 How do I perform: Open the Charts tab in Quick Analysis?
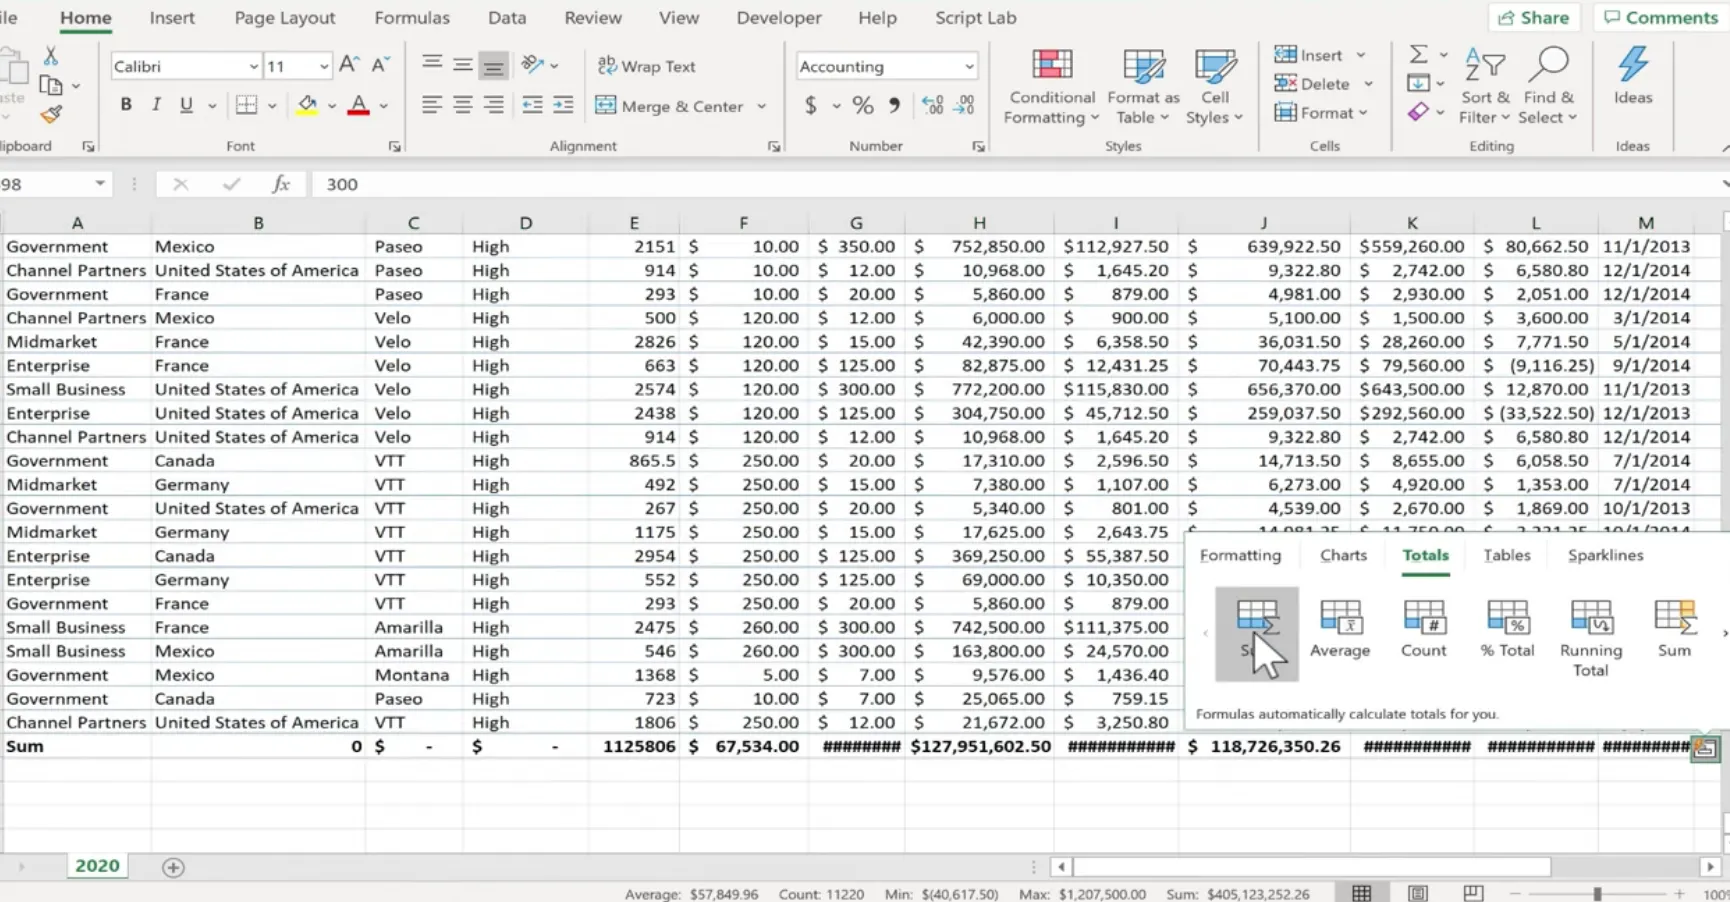pos(1342,556)
